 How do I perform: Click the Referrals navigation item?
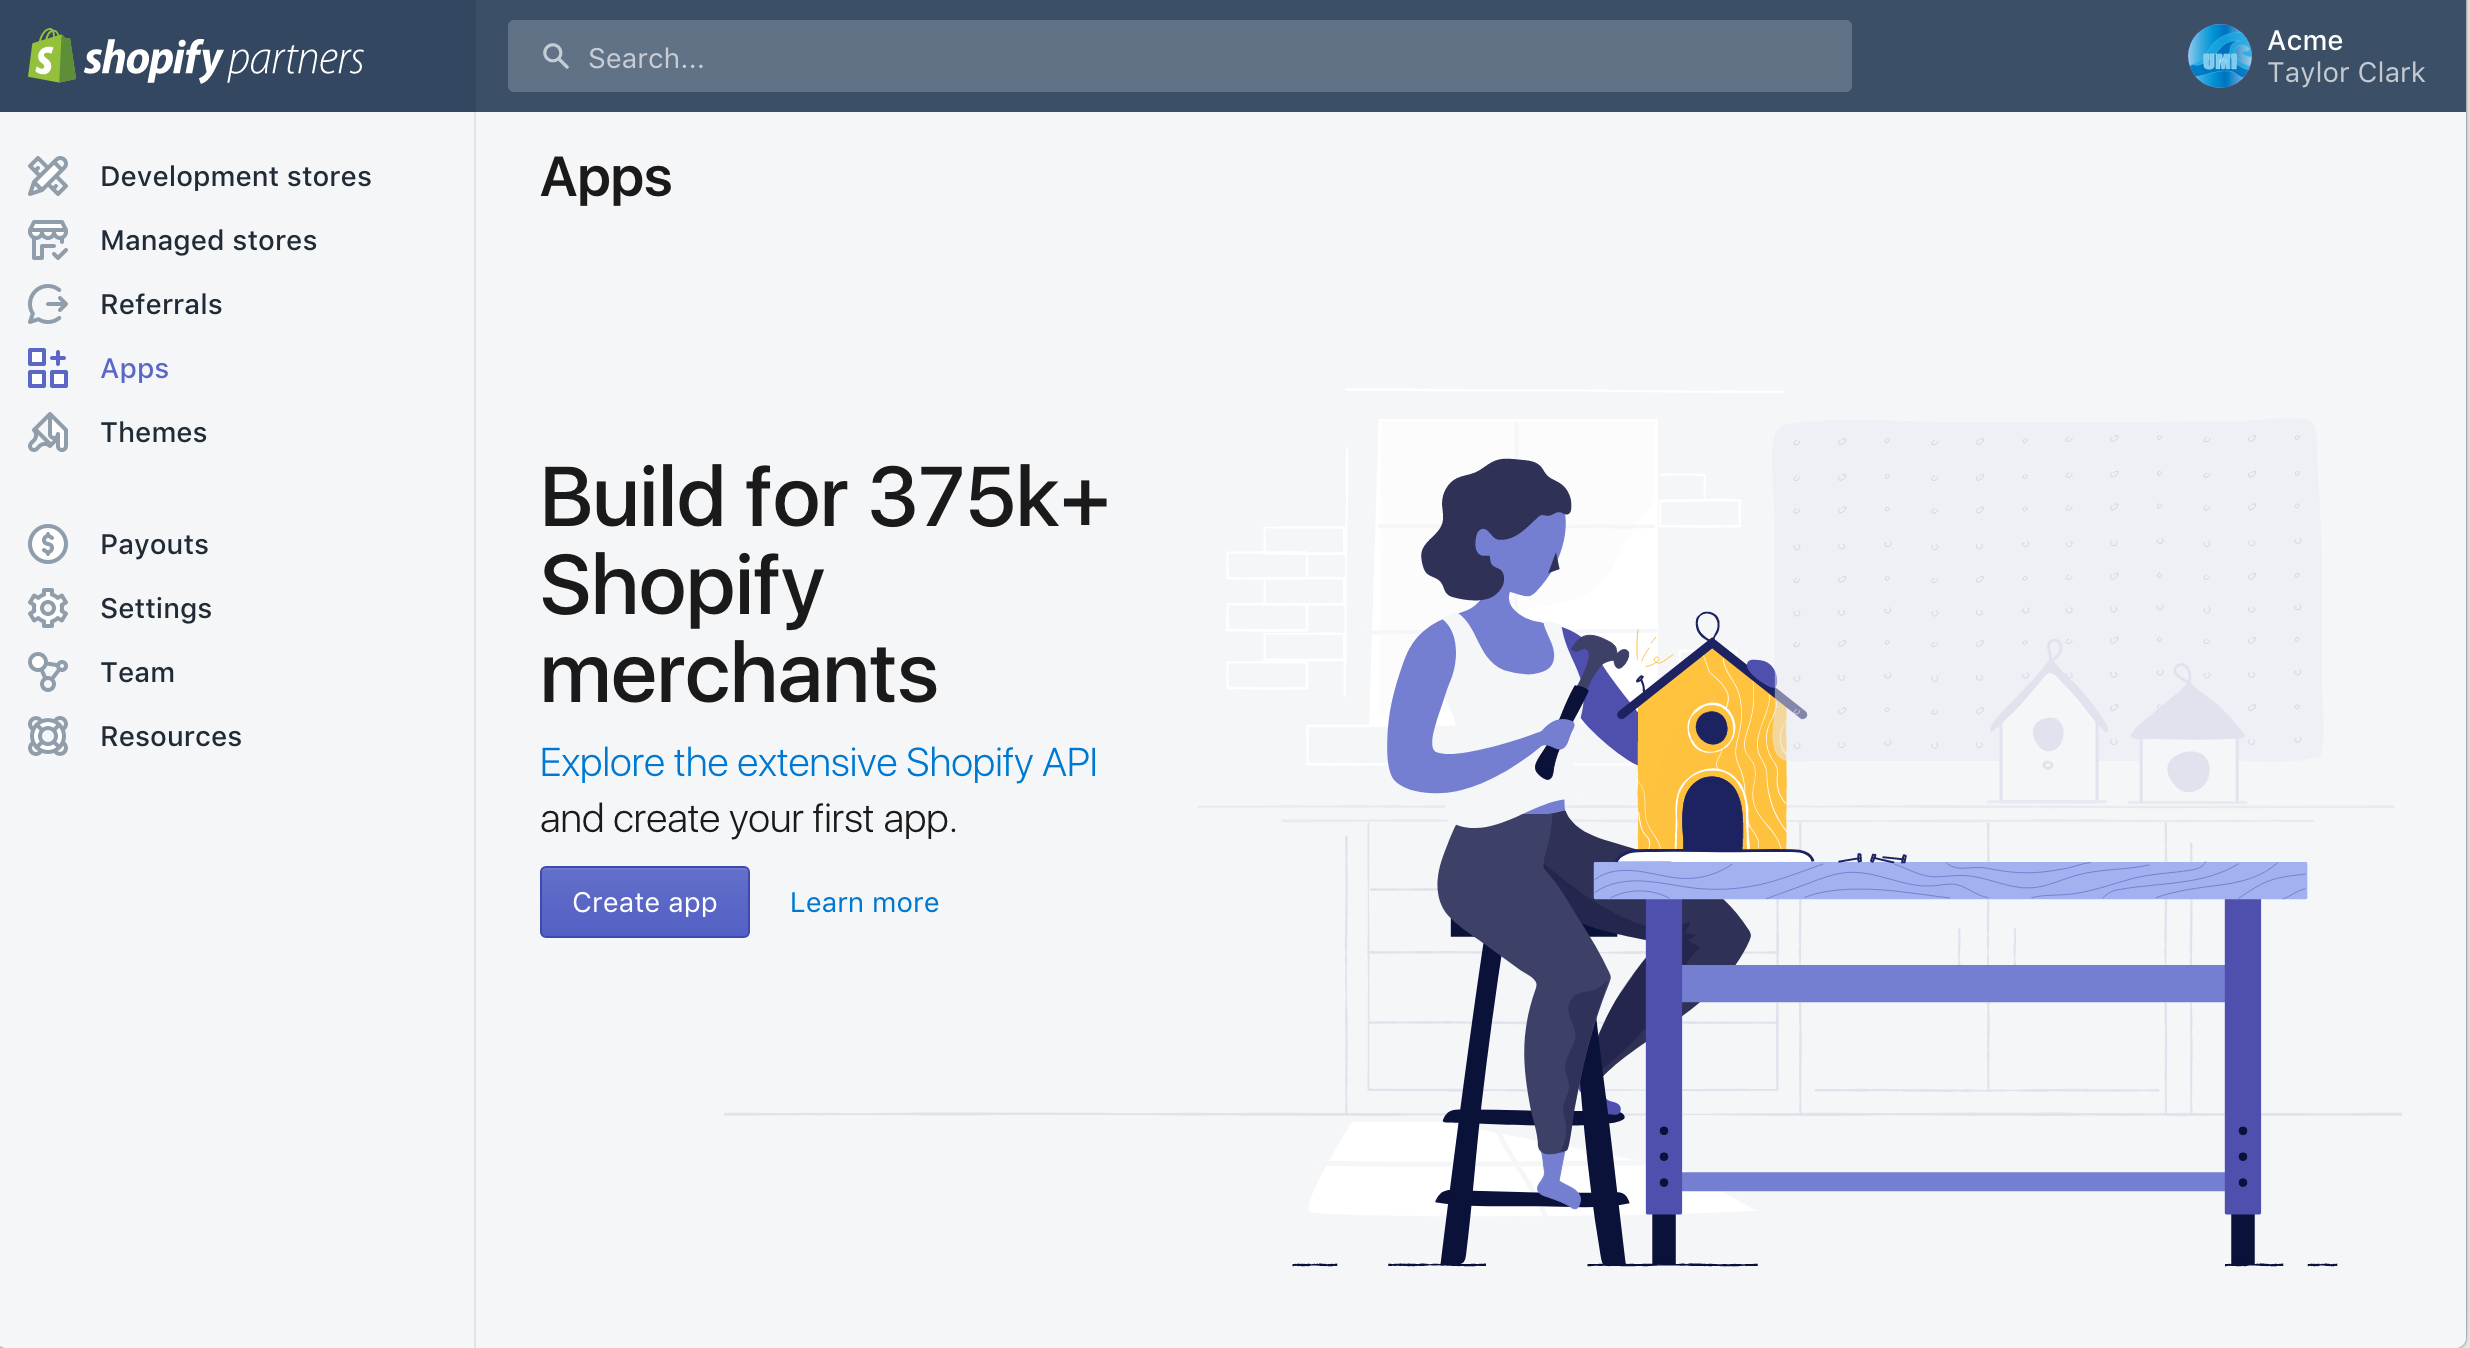click(161, 304)
